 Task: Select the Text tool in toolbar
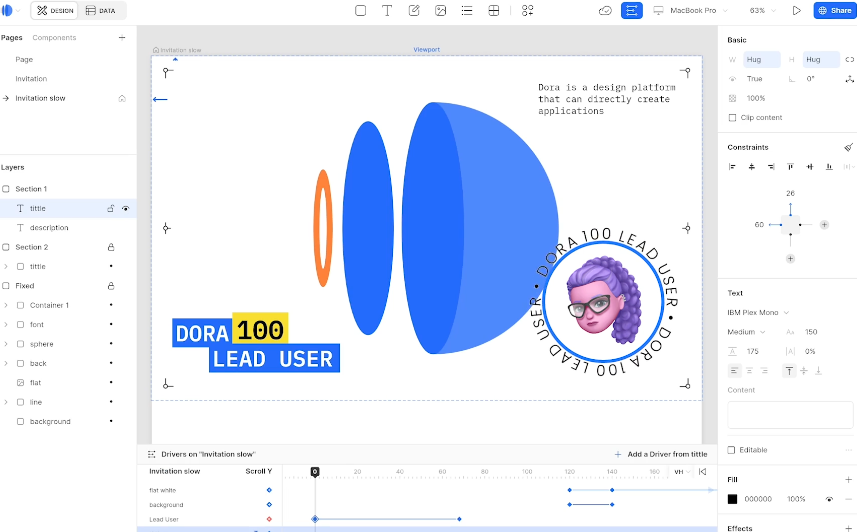pos(387,10)
